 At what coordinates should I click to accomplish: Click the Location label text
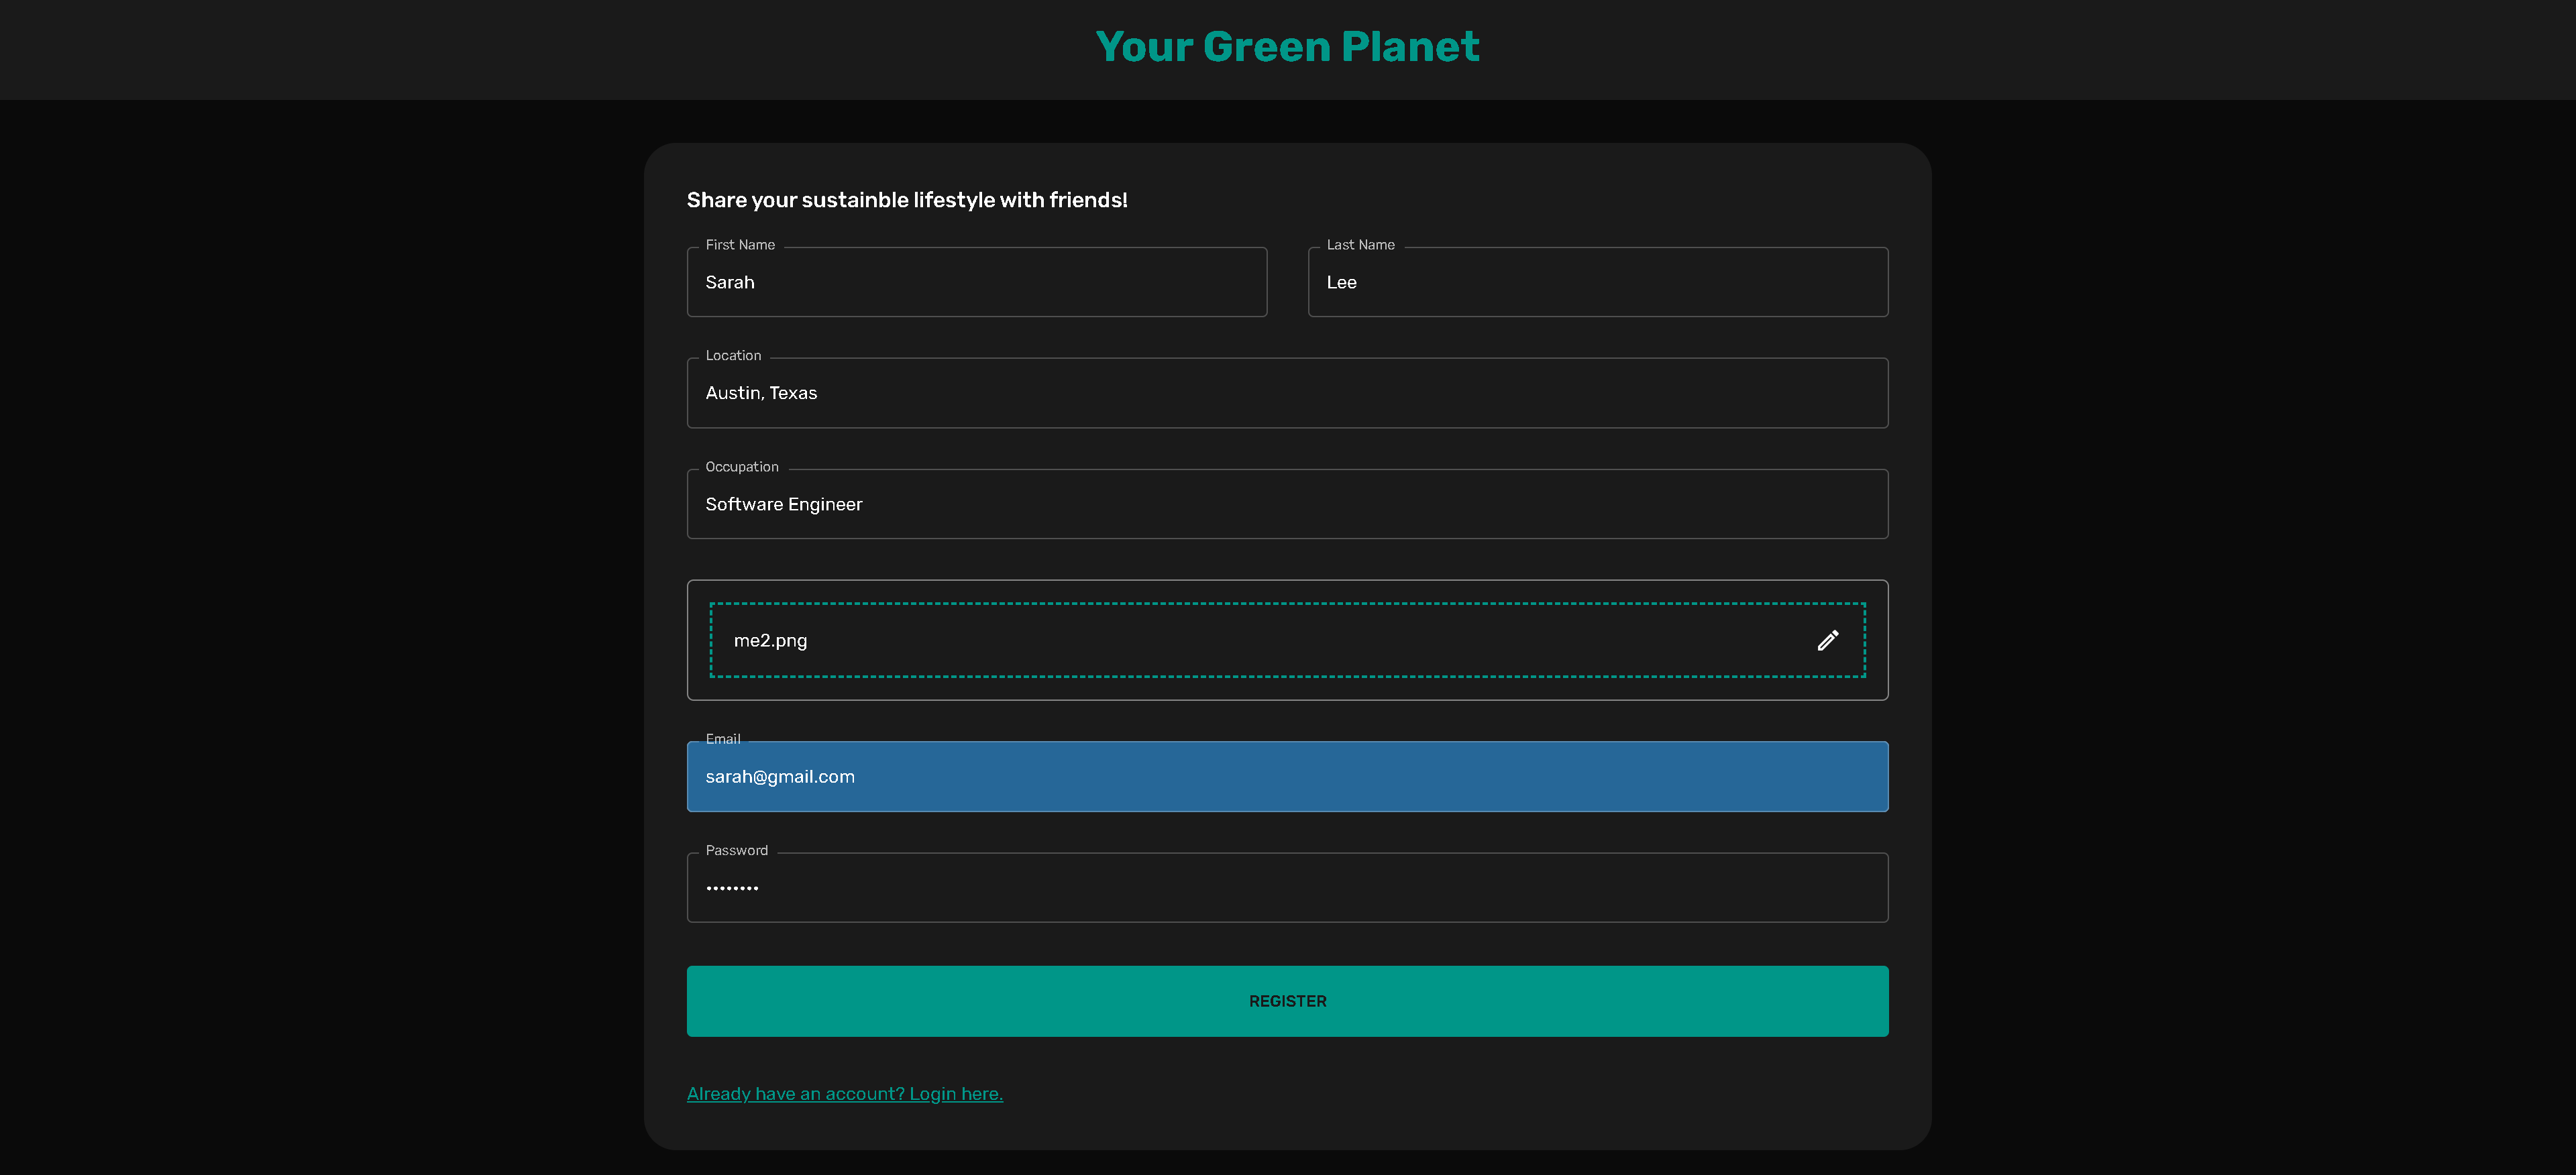pos(733,356)
